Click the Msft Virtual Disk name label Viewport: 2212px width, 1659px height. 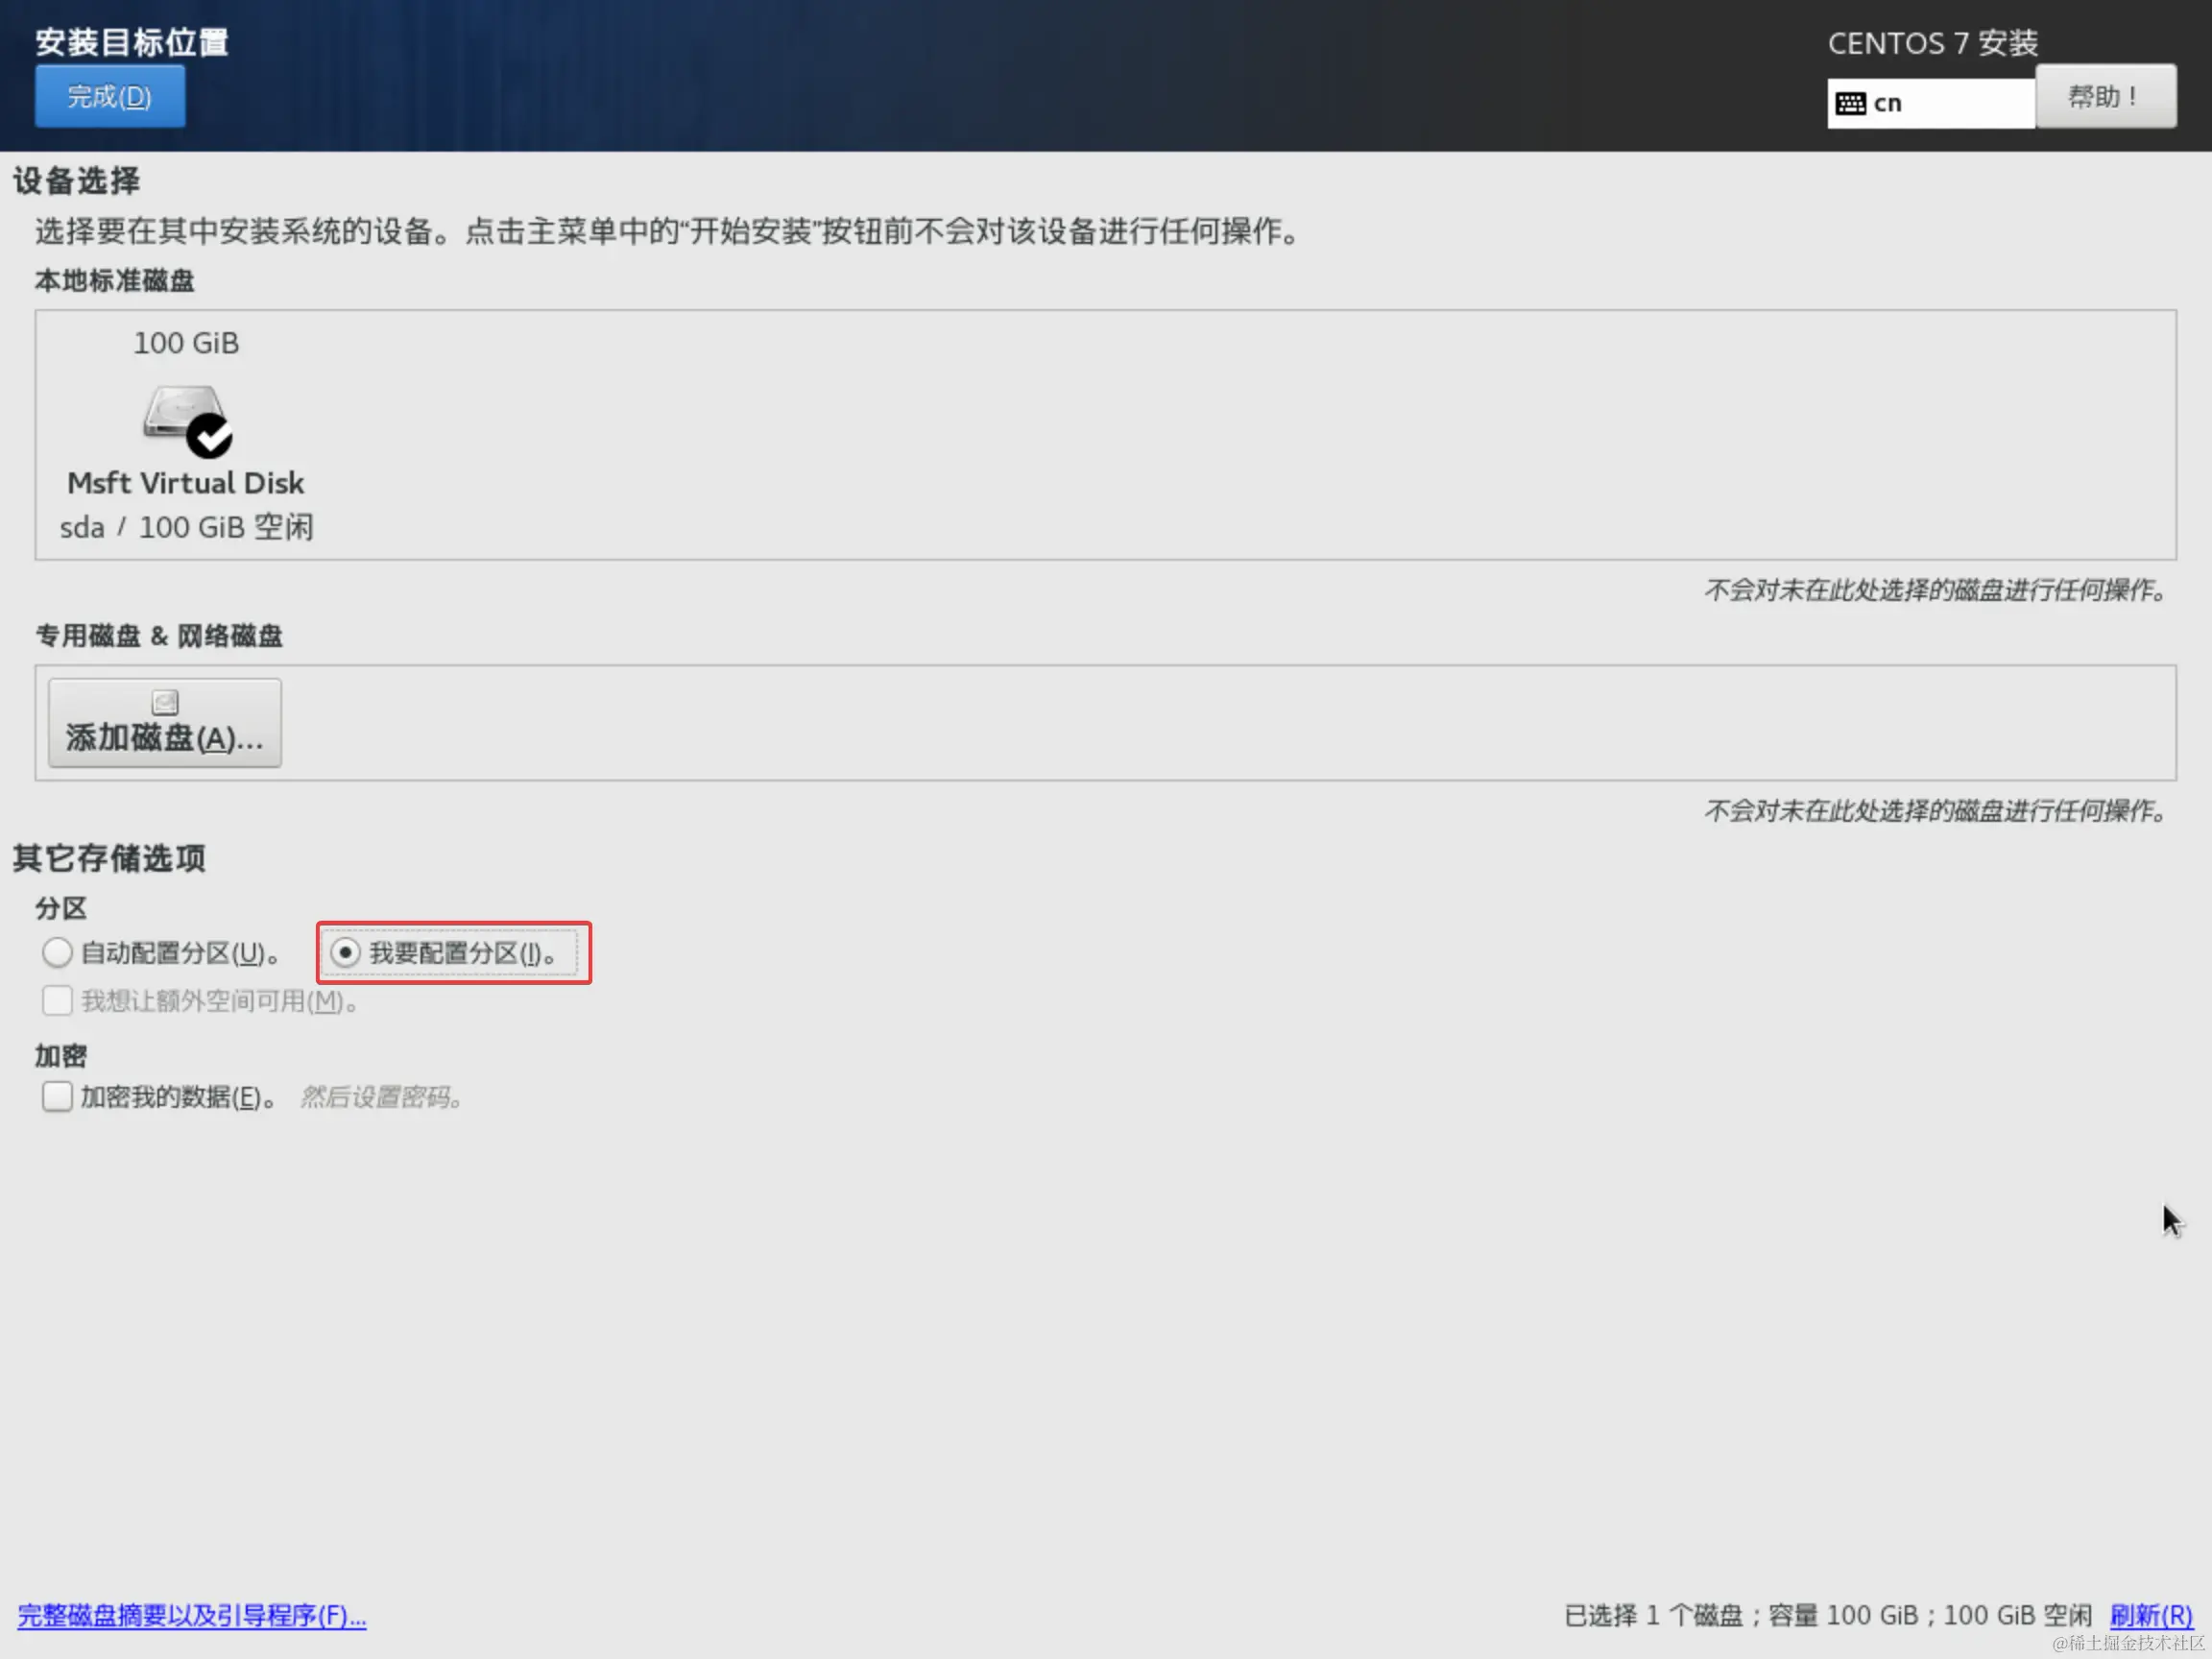(186, 483)
